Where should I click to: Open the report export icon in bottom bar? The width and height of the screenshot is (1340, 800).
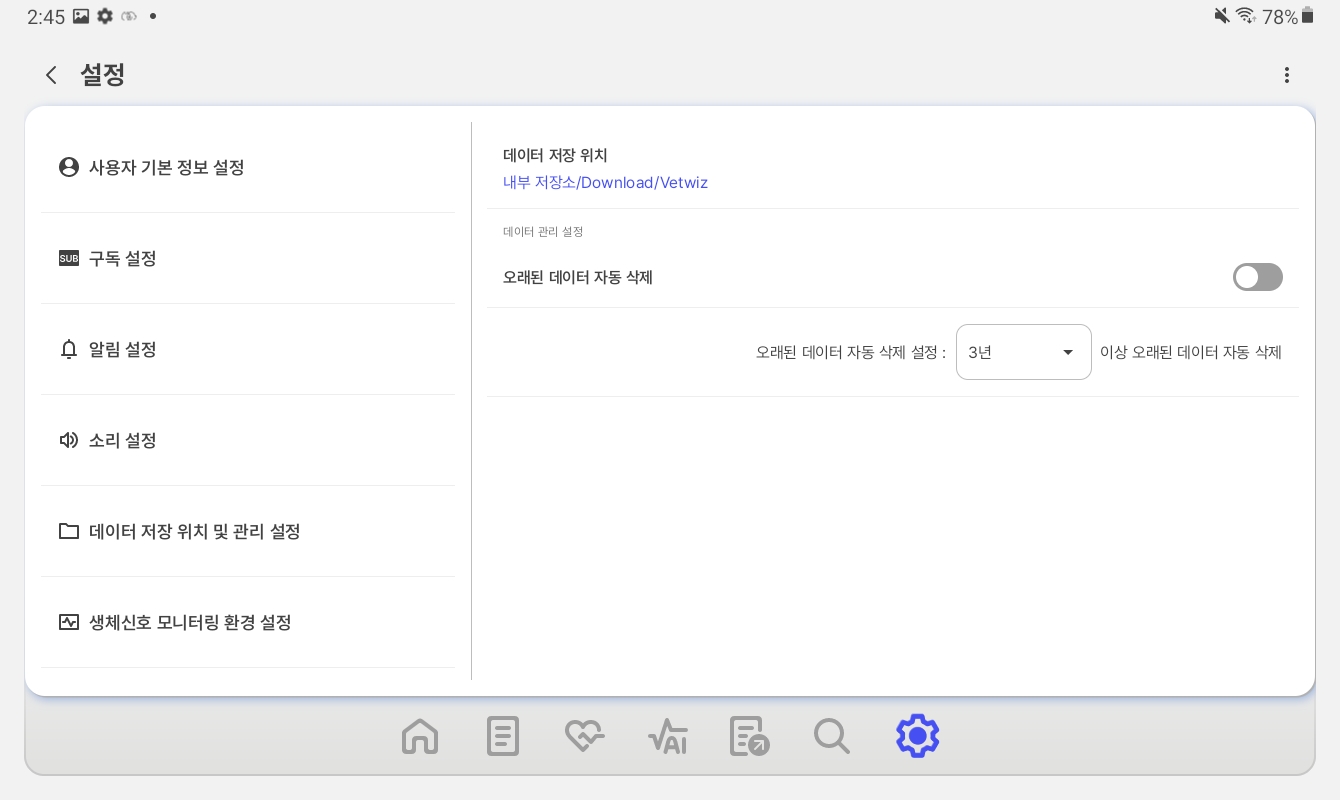(750, 736)
